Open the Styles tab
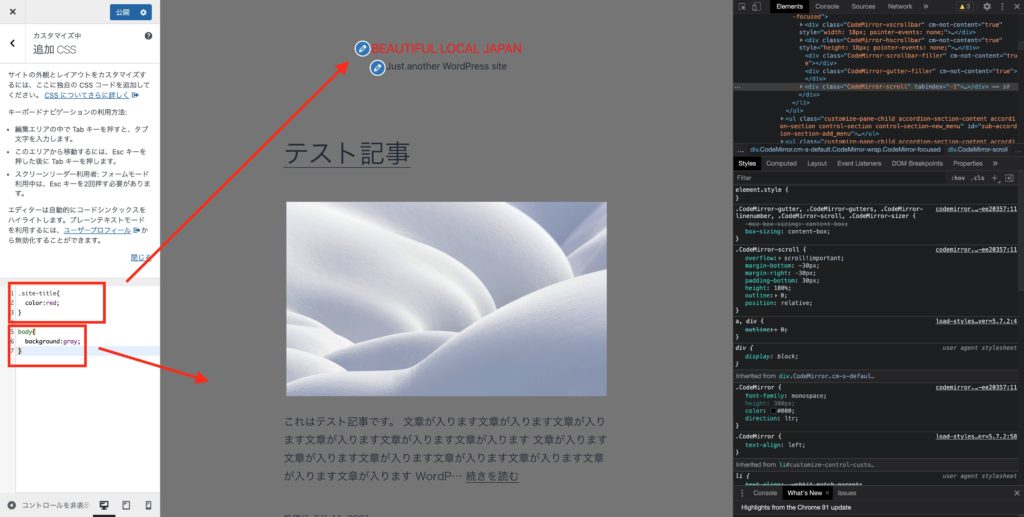Image resolution: width=1024 pixels, height=517 pixels. tap(747, 164)
